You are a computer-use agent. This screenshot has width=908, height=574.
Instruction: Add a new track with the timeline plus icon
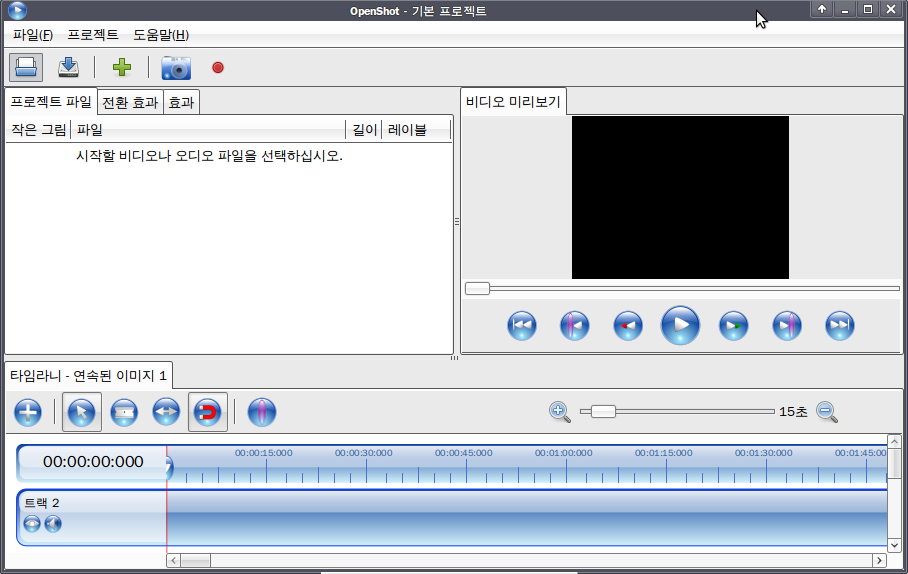28,412
